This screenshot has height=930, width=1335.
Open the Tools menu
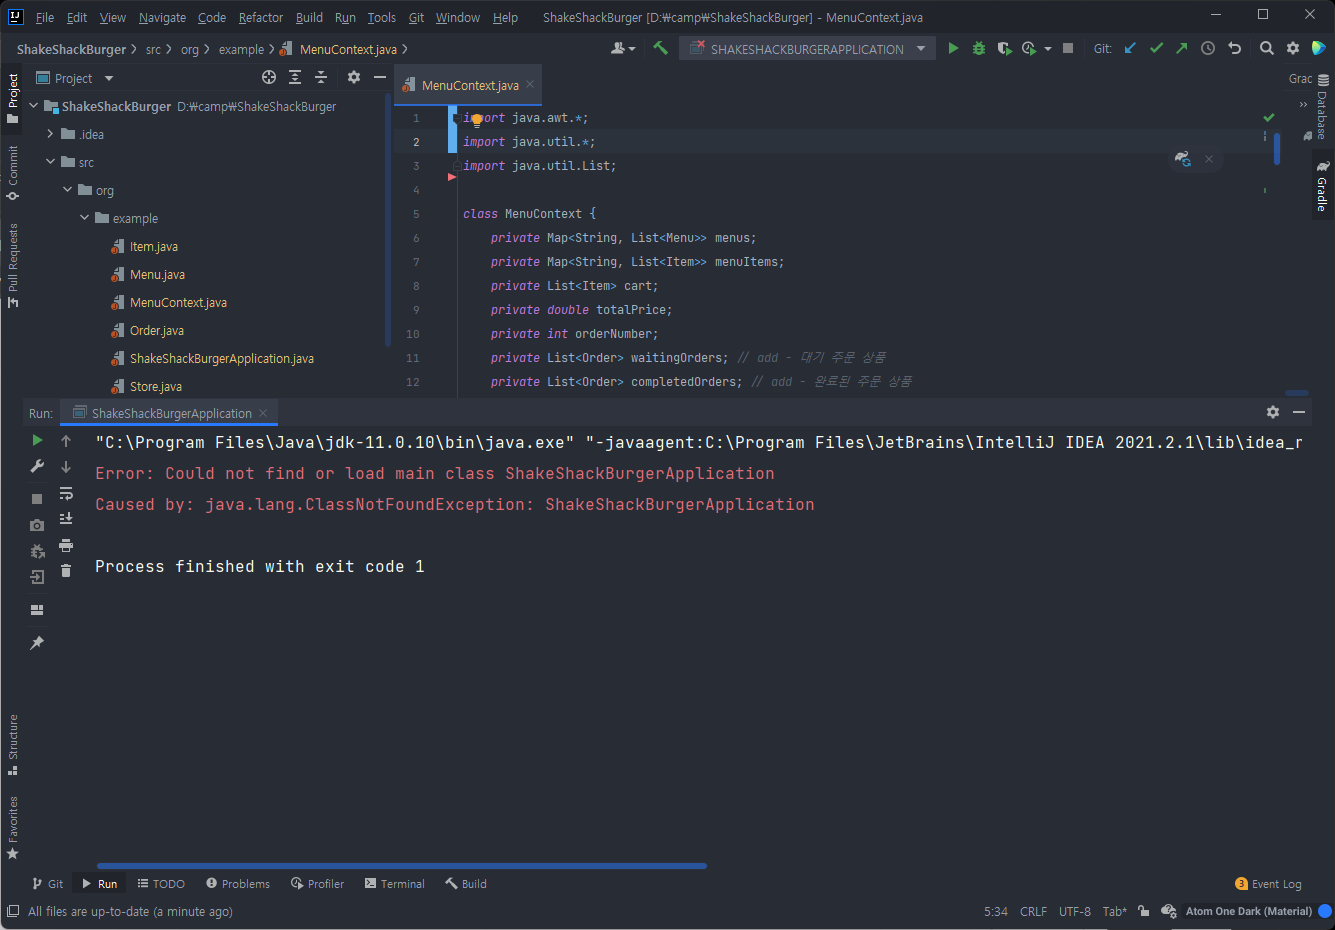click(381, 17)
